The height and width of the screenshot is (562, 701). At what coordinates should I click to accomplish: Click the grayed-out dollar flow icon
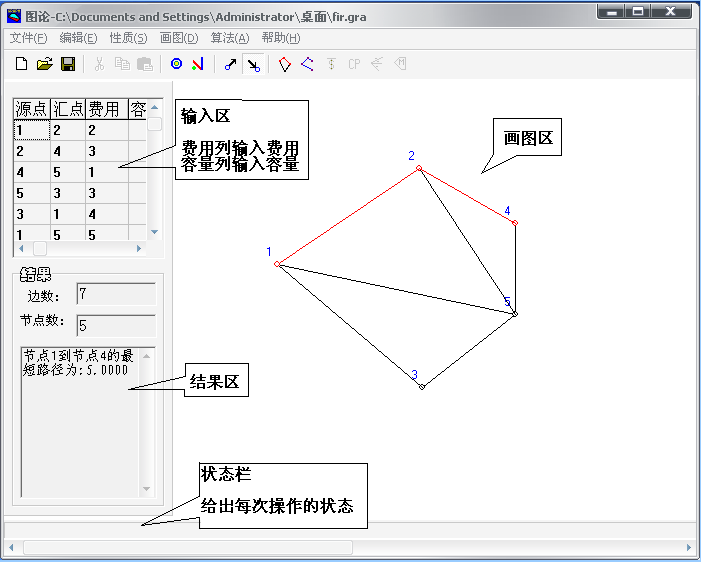pyautogui.click(x=331, y=64)
